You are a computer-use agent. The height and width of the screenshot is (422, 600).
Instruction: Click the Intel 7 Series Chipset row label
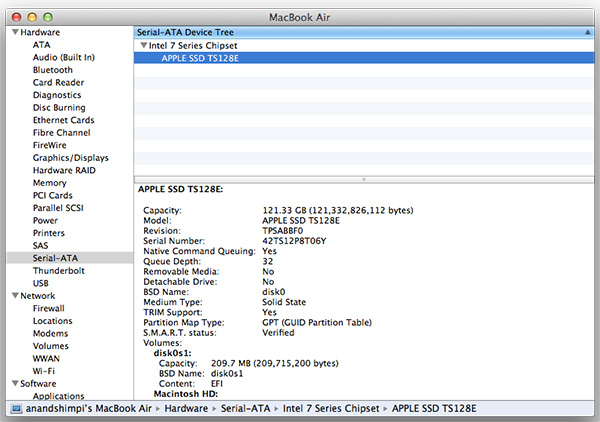coord(193,46)
